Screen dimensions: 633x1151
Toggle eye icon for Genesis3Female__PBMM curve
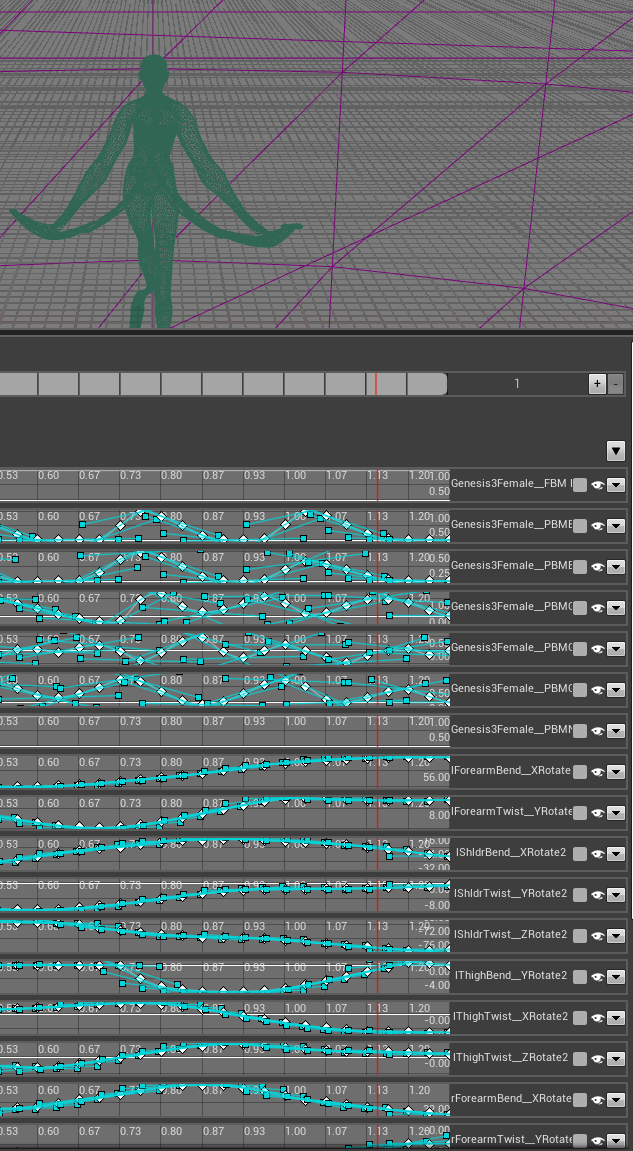[598, 731]
